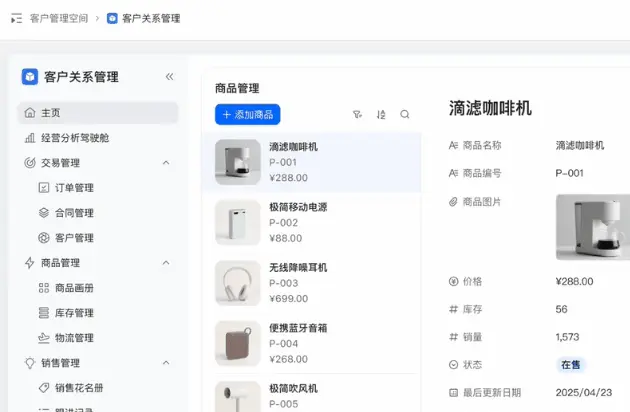Click the airplane icon beside 物流管理
This screenshot has height=412, width=630.
point(44,338)
